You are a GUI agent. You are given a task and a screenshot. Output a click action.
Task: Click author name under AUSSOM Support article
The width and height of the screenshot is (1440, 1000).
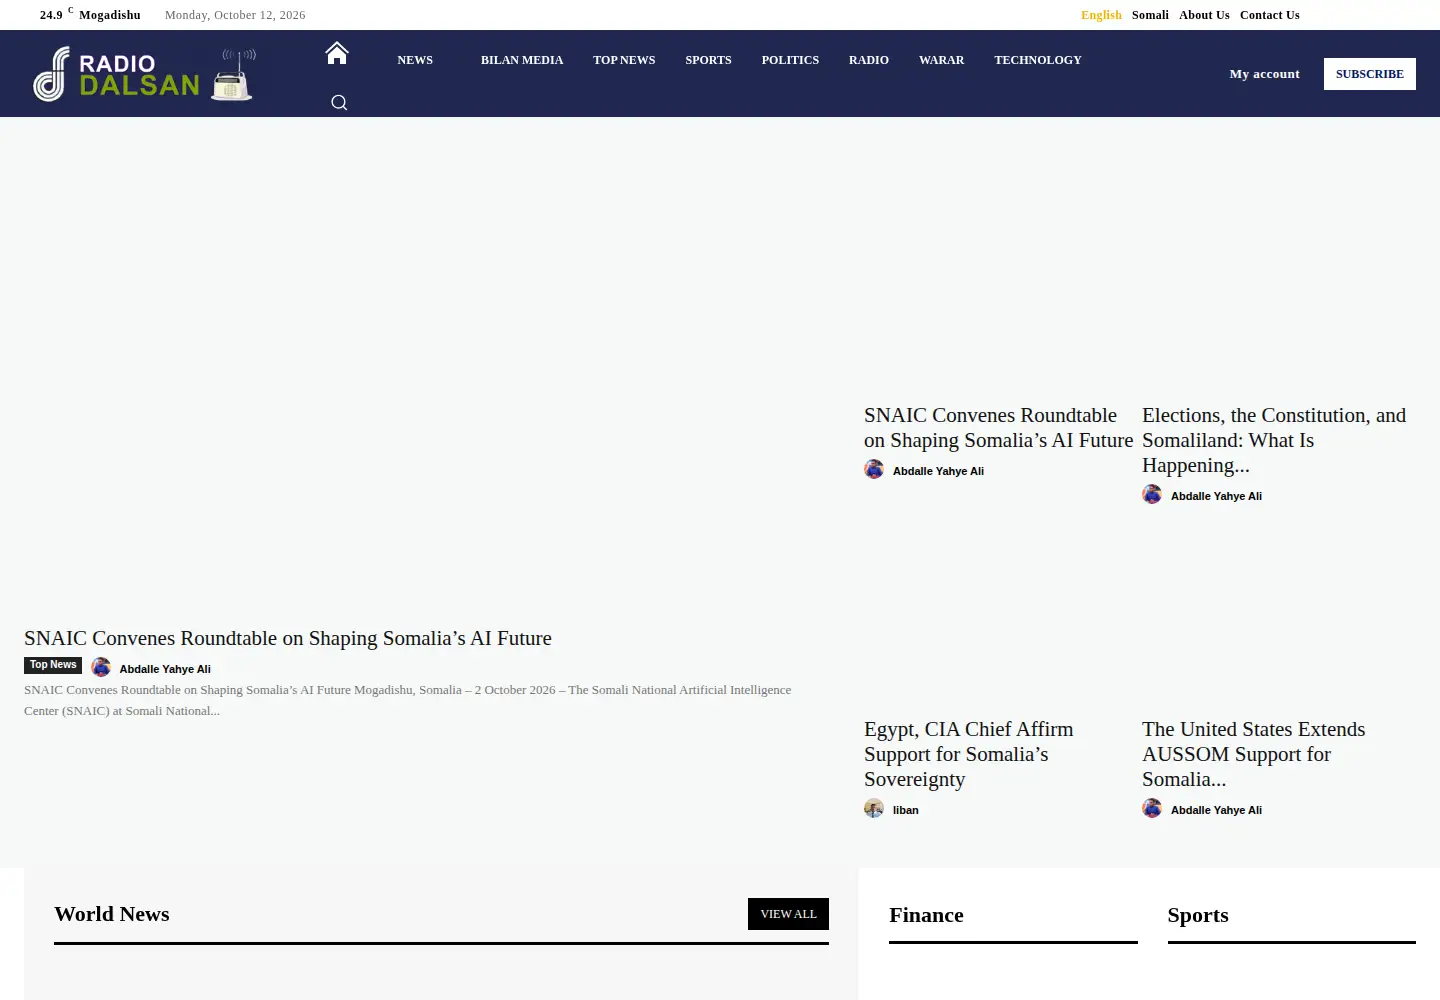[x=1216, y=810]
